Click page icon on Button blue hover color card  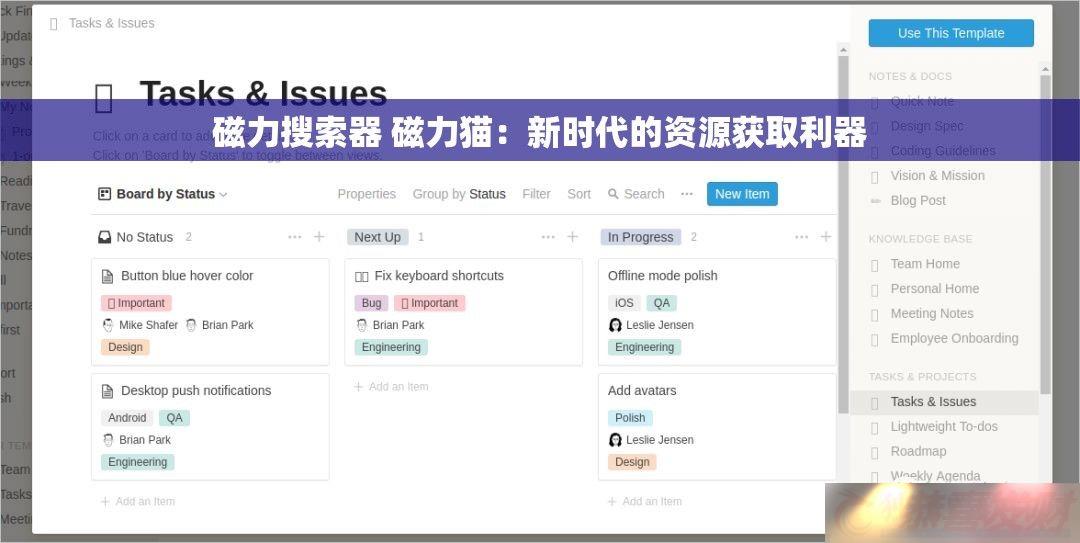pyautogui.click(x=107, y=276)
